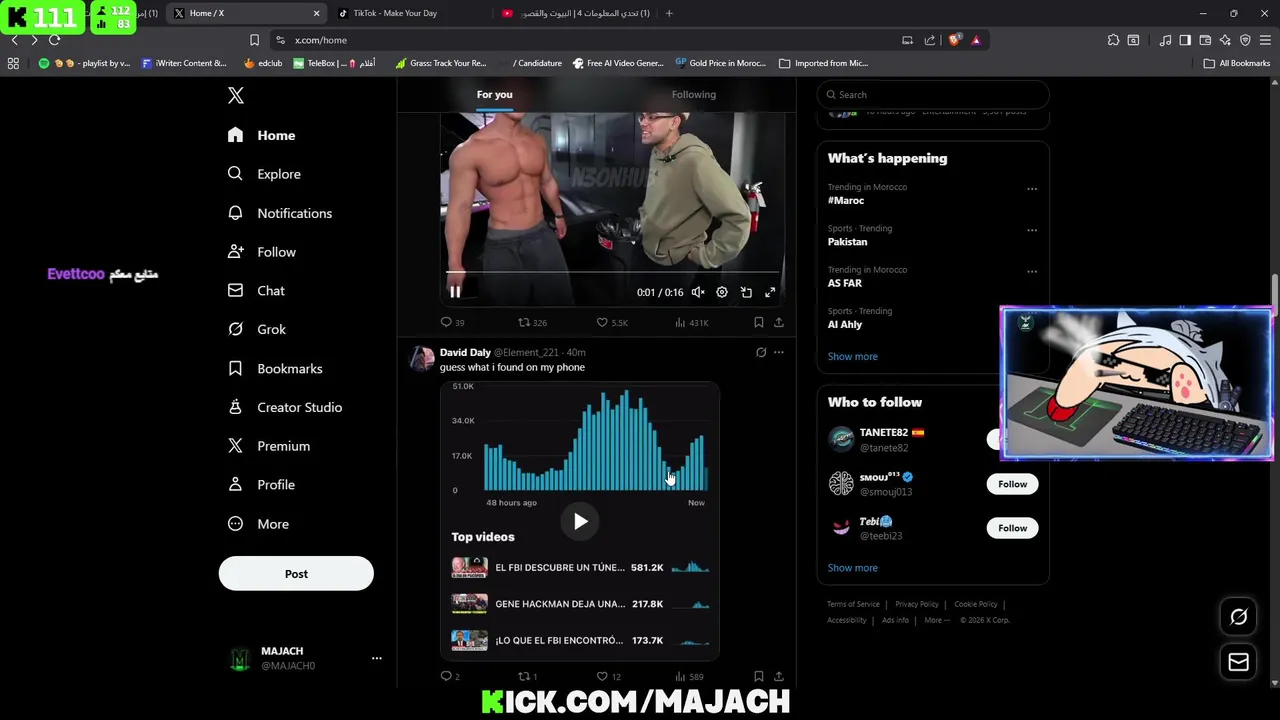Image resolution: width=1280 pixels, height=720 pixels.
Task: Like the post with 5.5K likes
Action: [612, 322]
